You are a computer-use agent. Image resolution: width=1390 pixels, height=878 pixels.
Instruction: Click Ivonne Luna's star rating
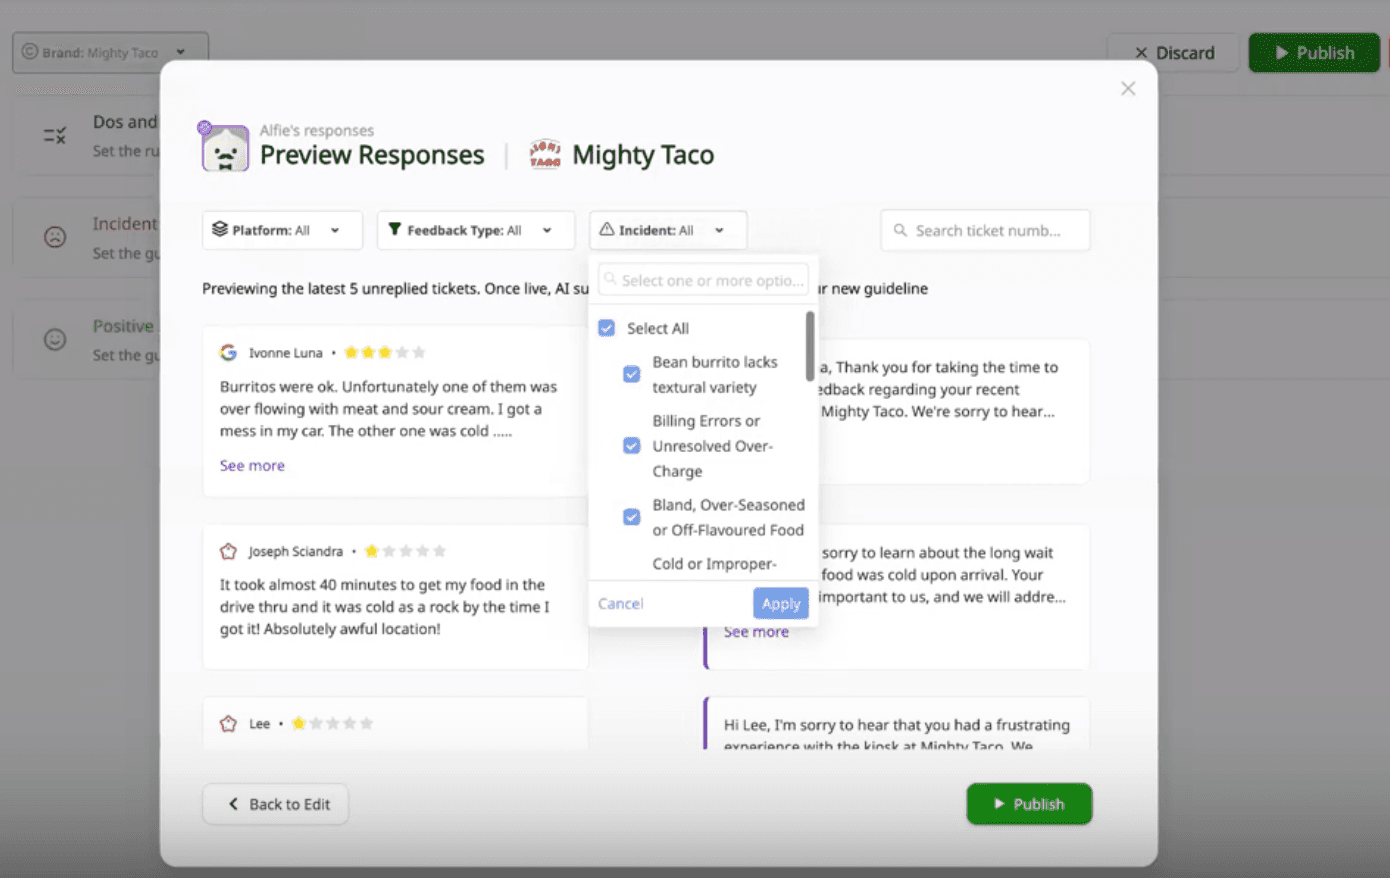(385, 352)
